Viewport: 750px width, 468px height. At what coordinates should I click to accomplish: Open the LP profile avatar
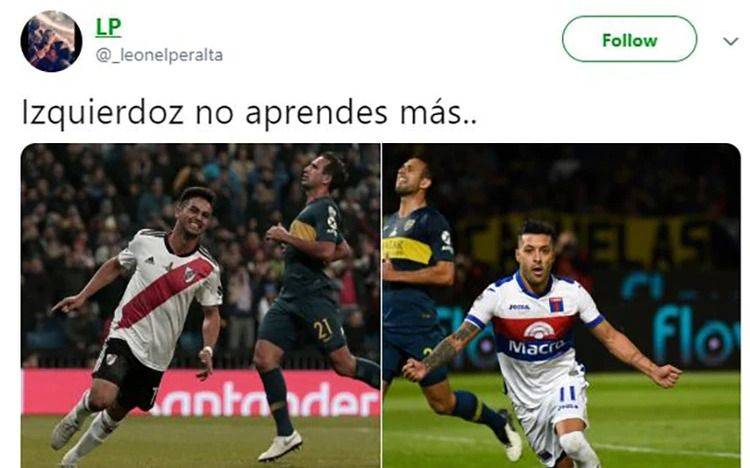click(51, 41)
